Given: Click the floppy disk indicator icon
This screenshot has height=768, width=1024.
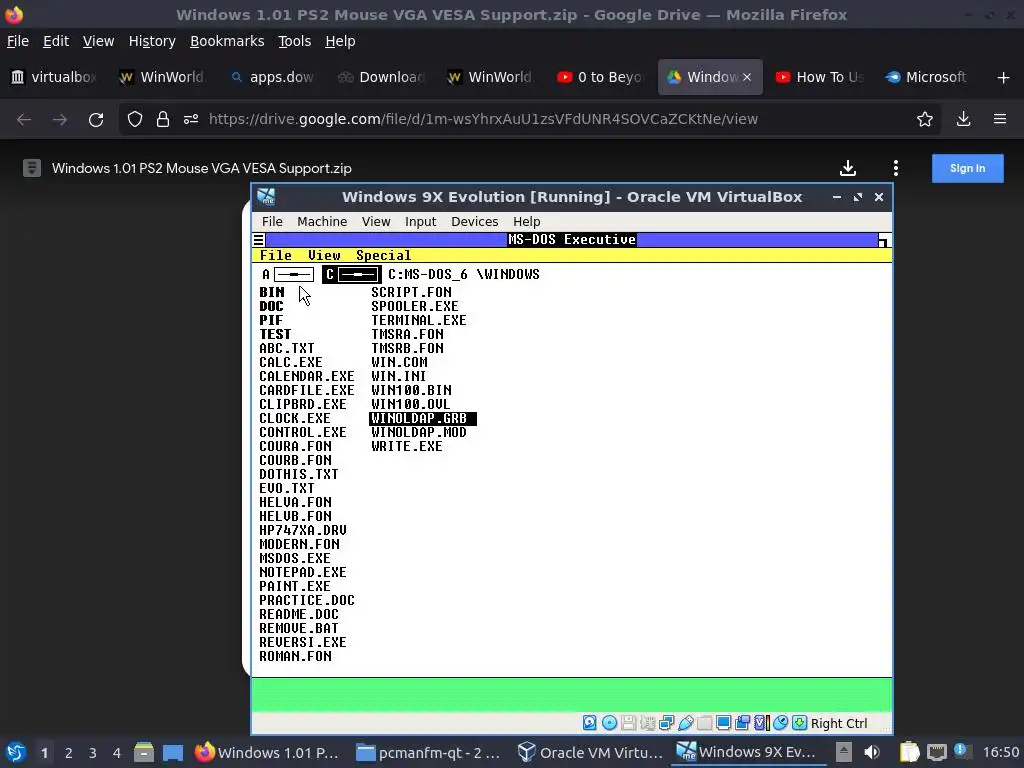Looking at the screenshot, I should pyautogui.click(x=628, y=722).
